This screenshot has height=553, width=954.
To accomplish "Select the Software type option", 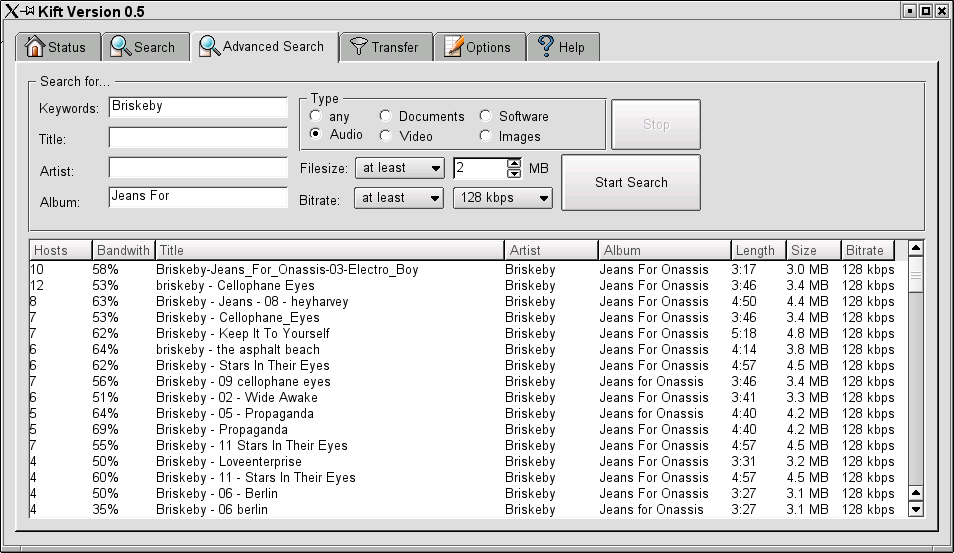I will tap(486, 116).
